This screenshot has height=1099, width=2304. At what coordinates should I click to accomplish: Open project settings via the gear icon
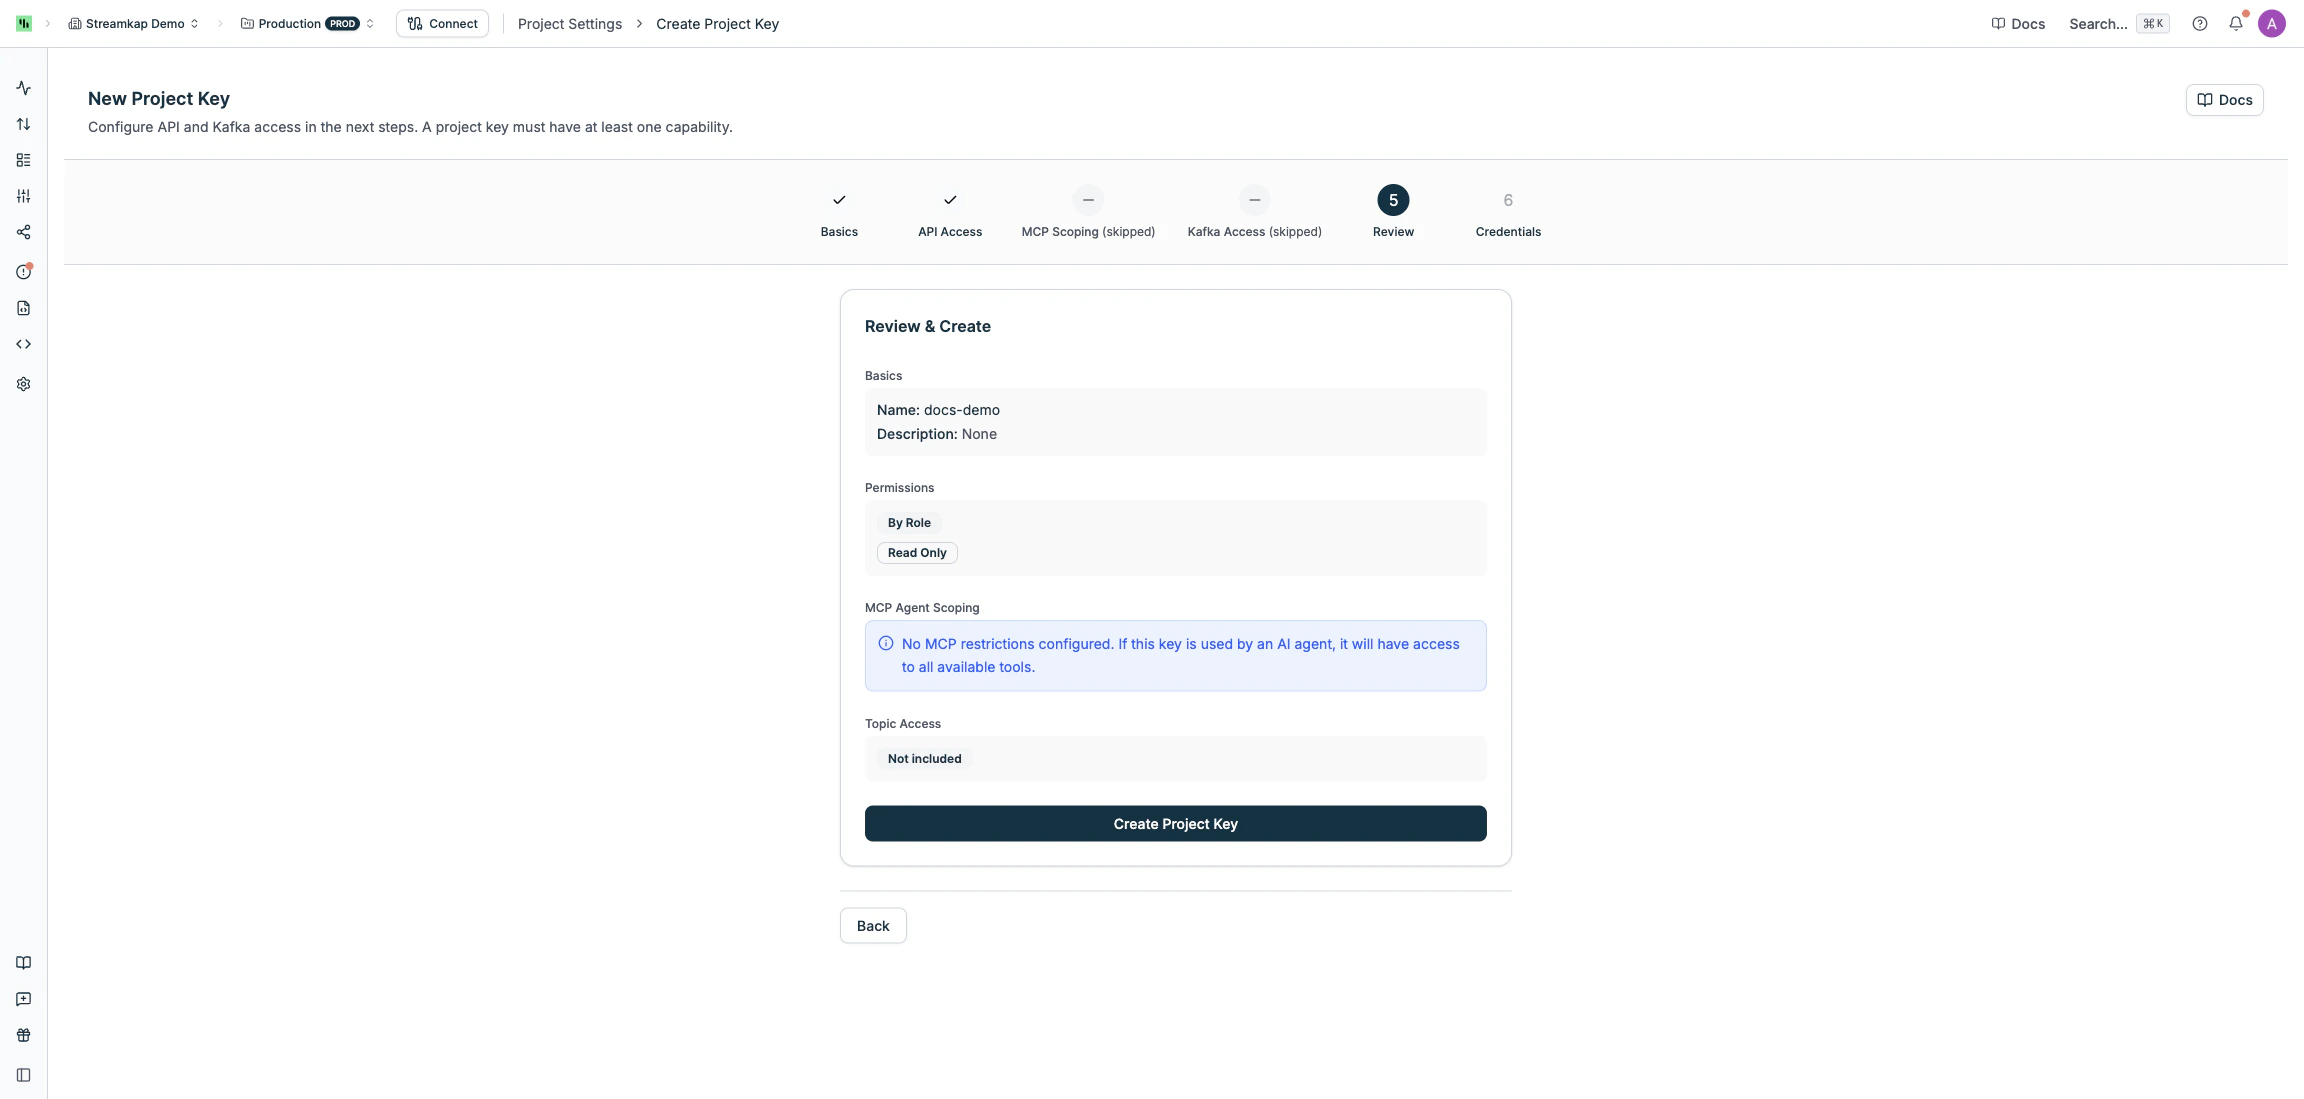point(23,384)
